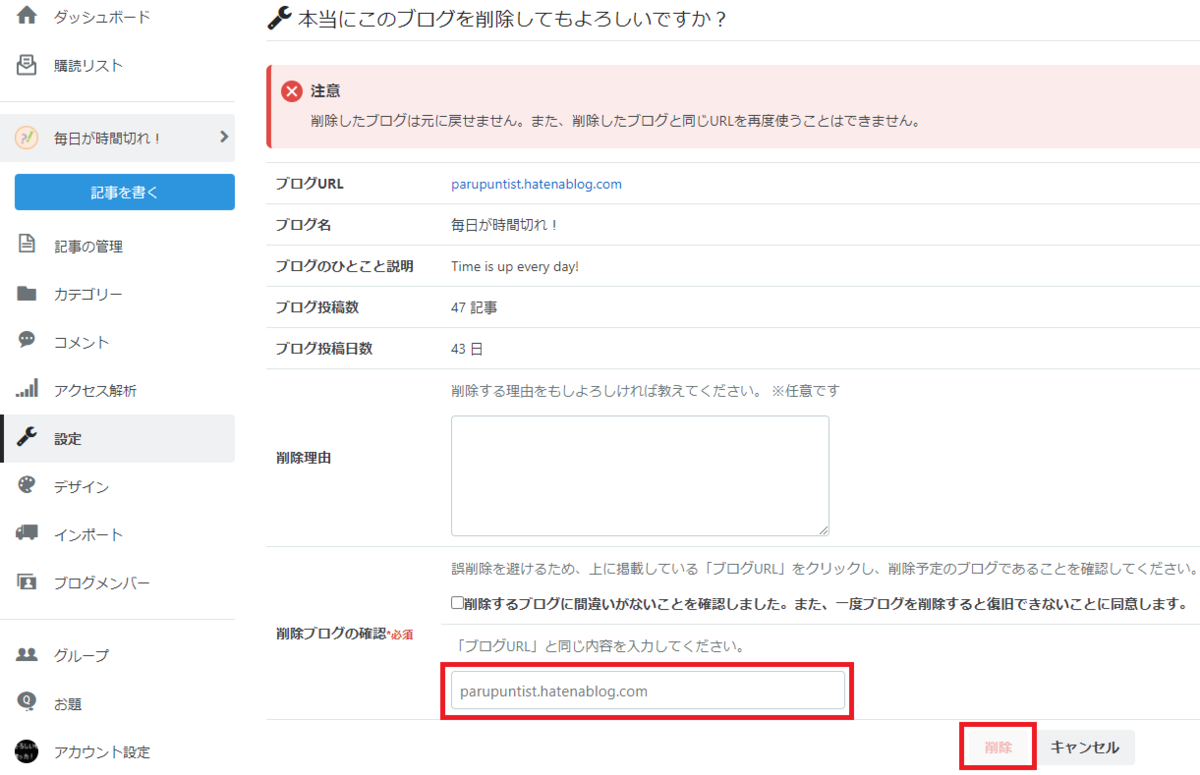Click the ブログ投稿数 row label
1200x775 pixels.
[x=317, y=308]
